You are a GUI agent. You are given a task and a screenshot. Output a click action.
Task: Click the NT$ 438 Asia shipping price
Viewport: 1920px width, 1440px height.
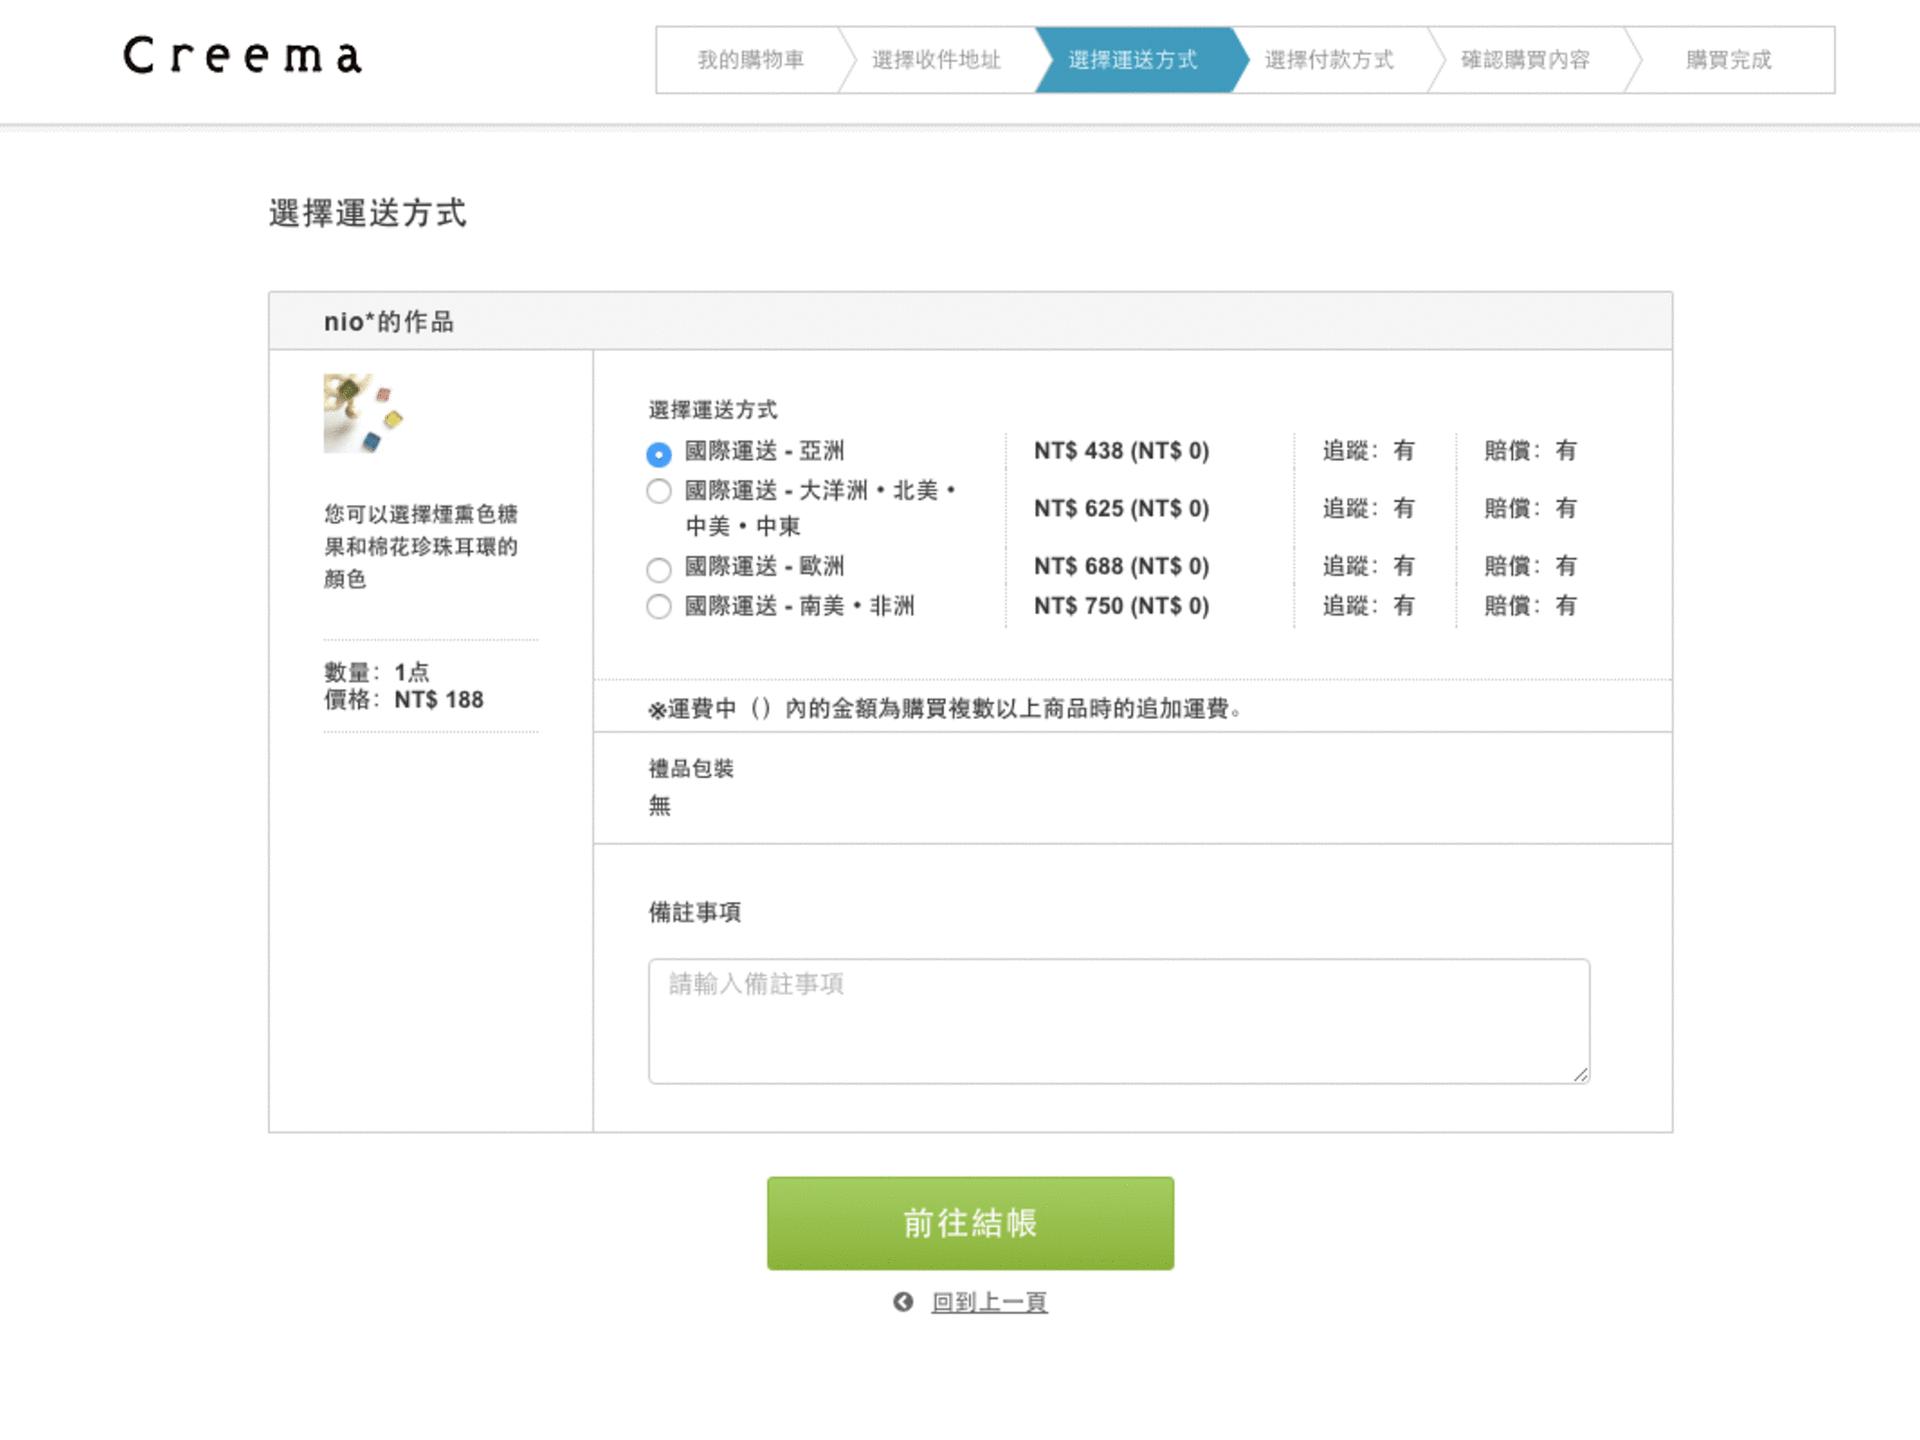(1122, 452)
